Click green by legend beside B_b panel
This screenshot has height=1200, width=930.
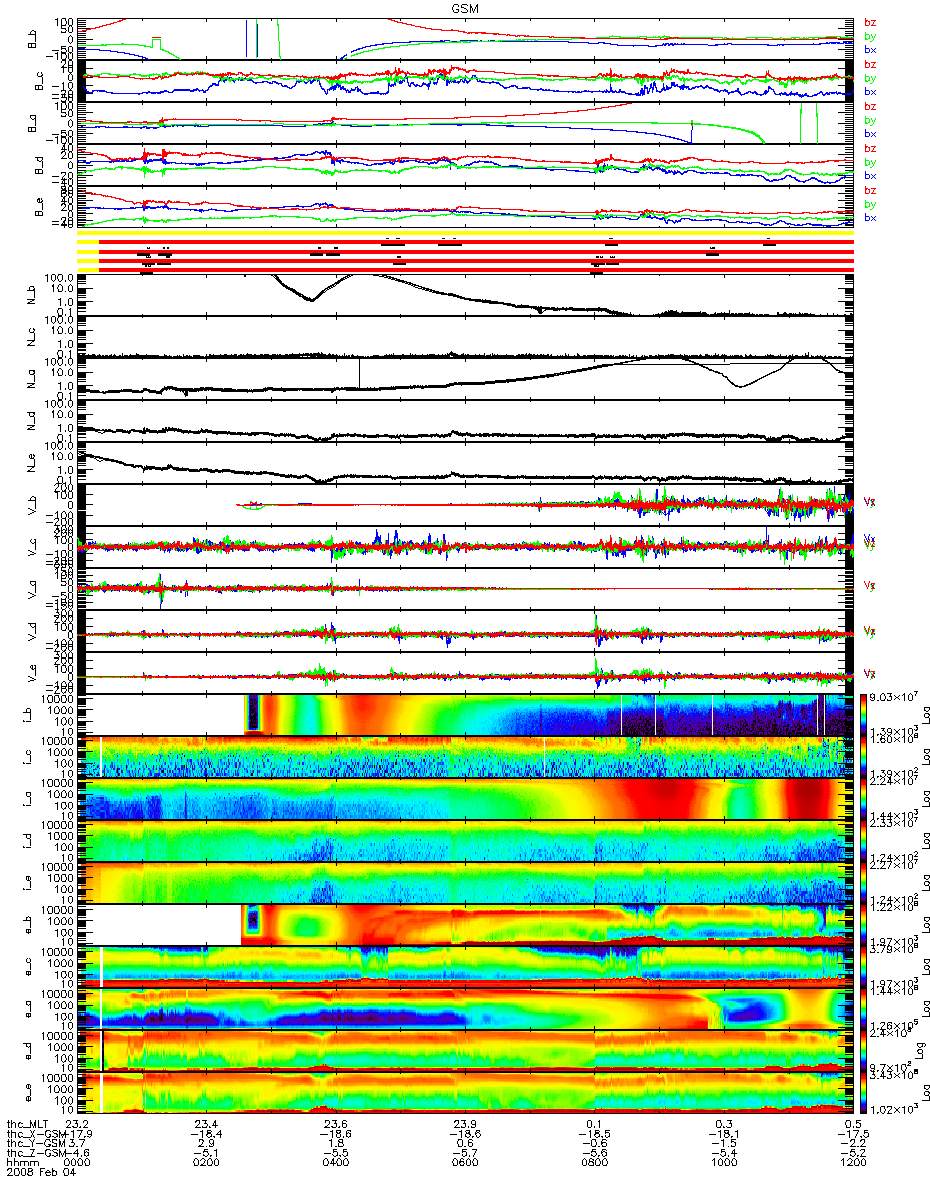tap(870, 35)
